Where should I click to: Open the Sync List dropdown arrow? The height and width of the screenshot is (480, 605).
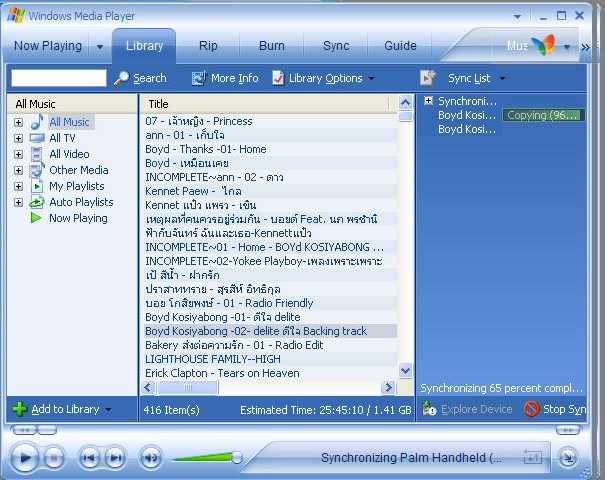tap(502, 78)
